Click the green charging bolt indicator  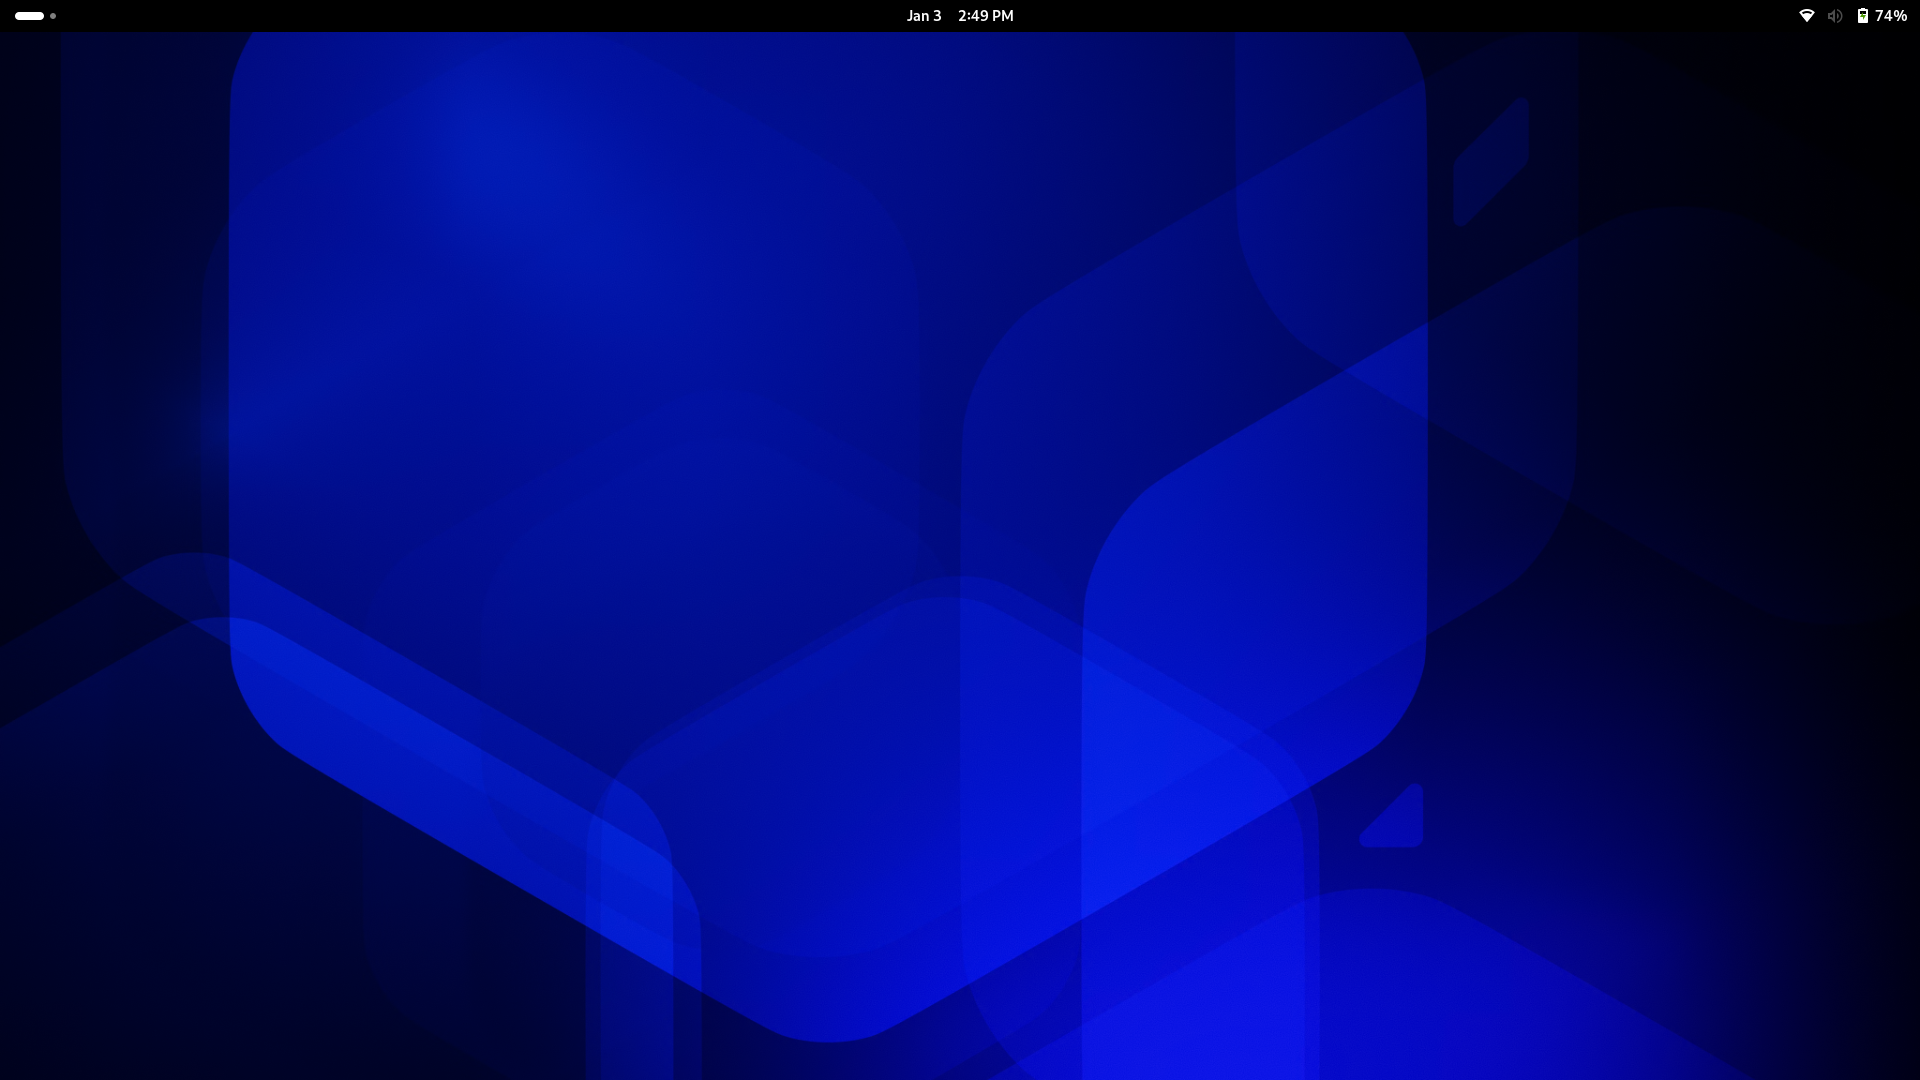pyautogui.click(x=1862, y=16)
